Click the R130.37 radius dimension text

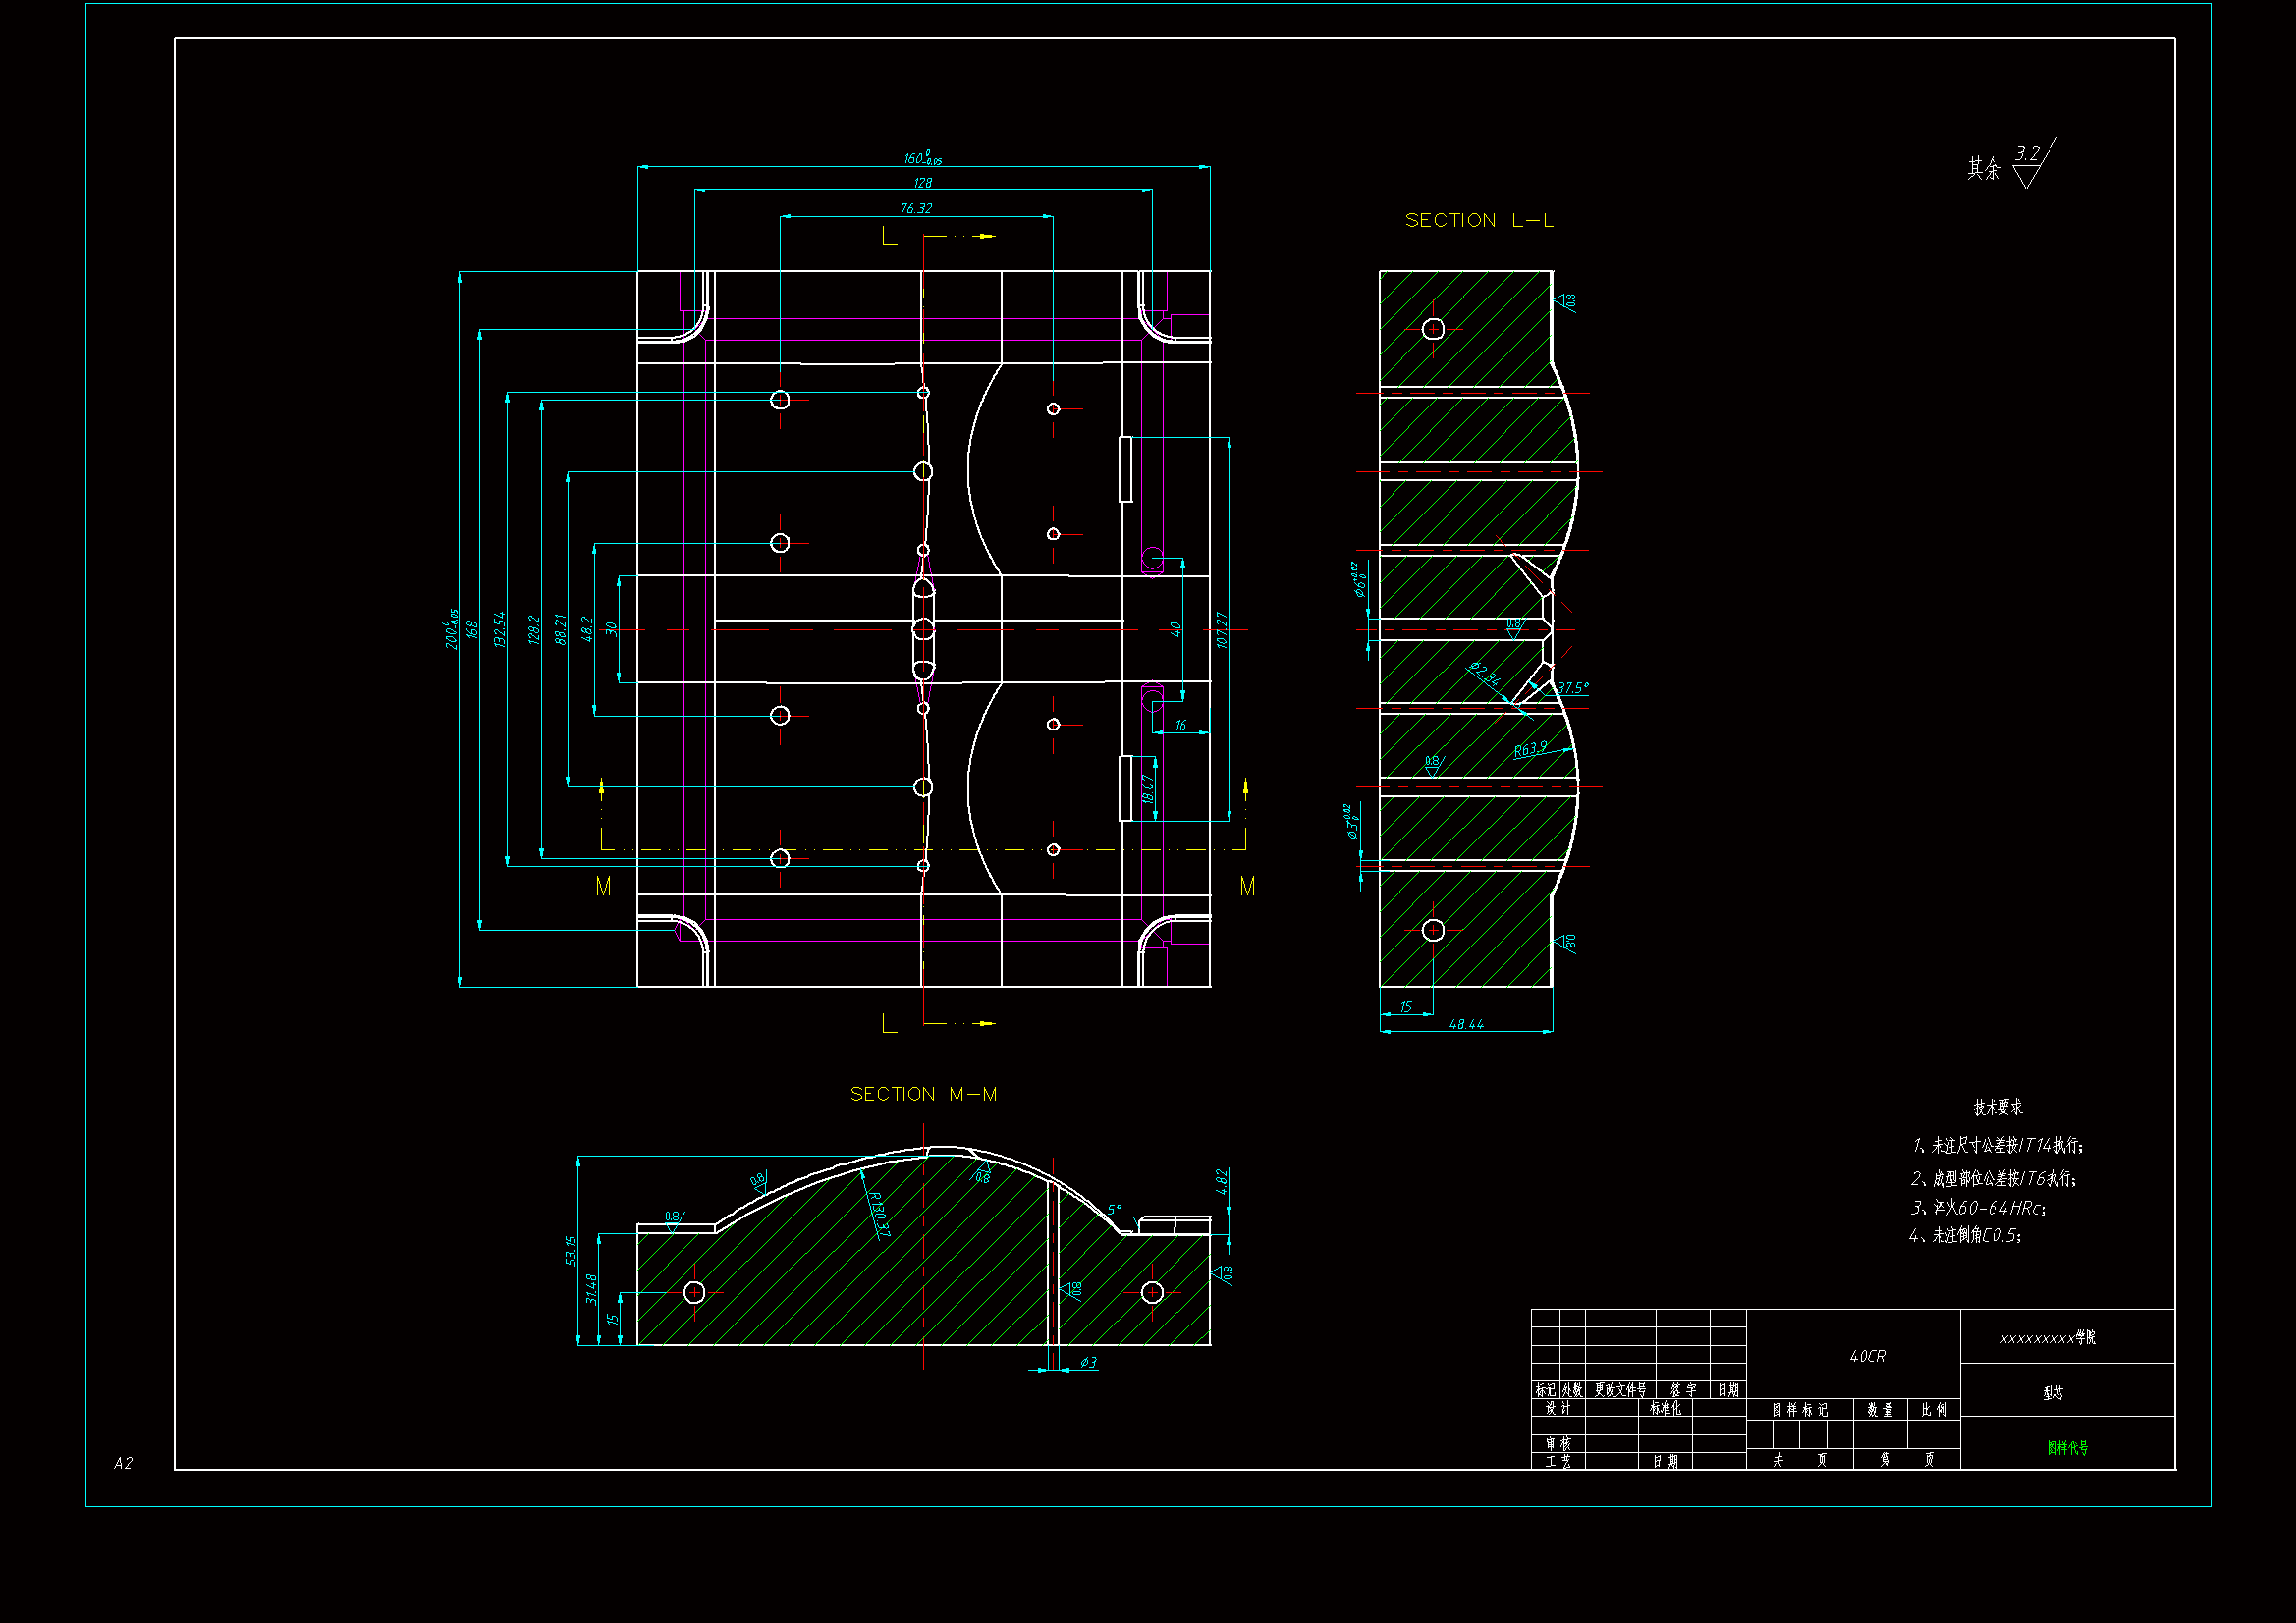[878, 1214]
